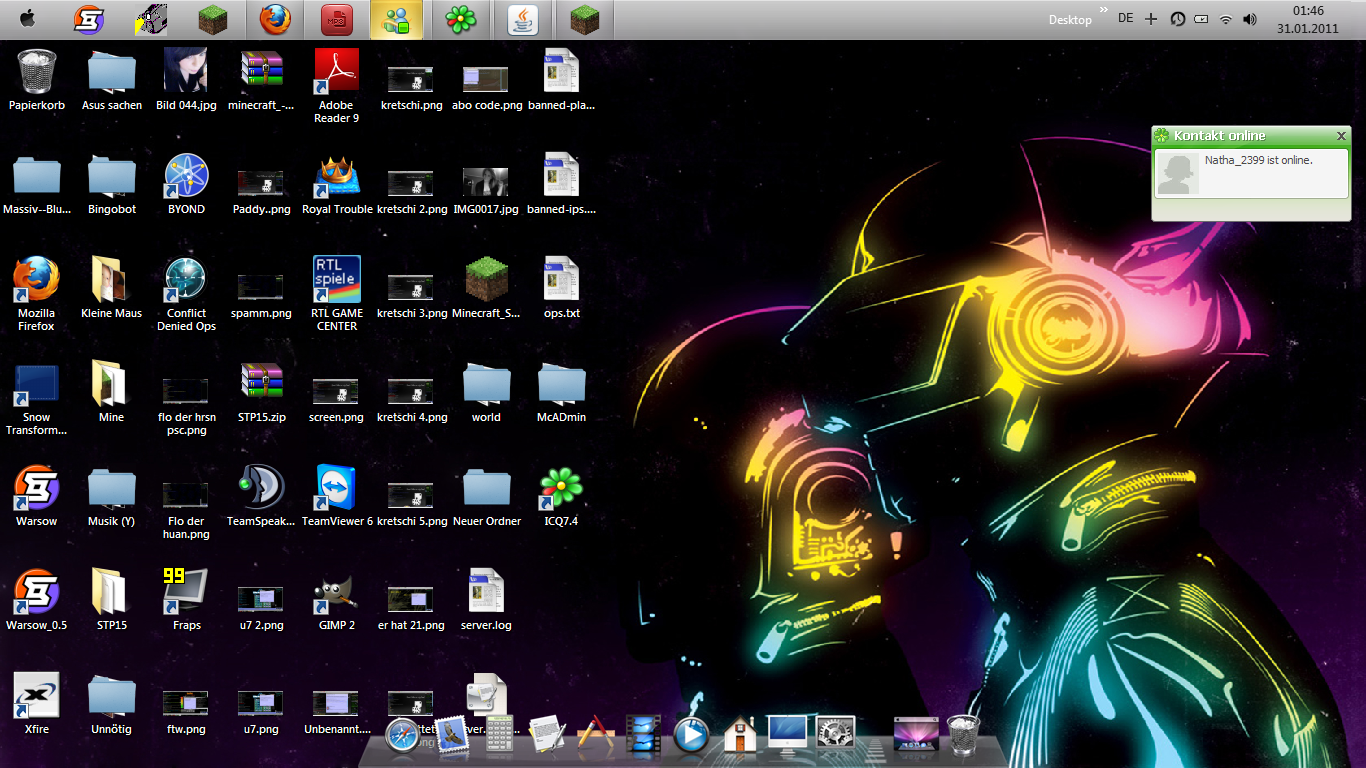Close the Kontakt online notification popup
Screen dimensions: 1366x768
click(1341, 136)
